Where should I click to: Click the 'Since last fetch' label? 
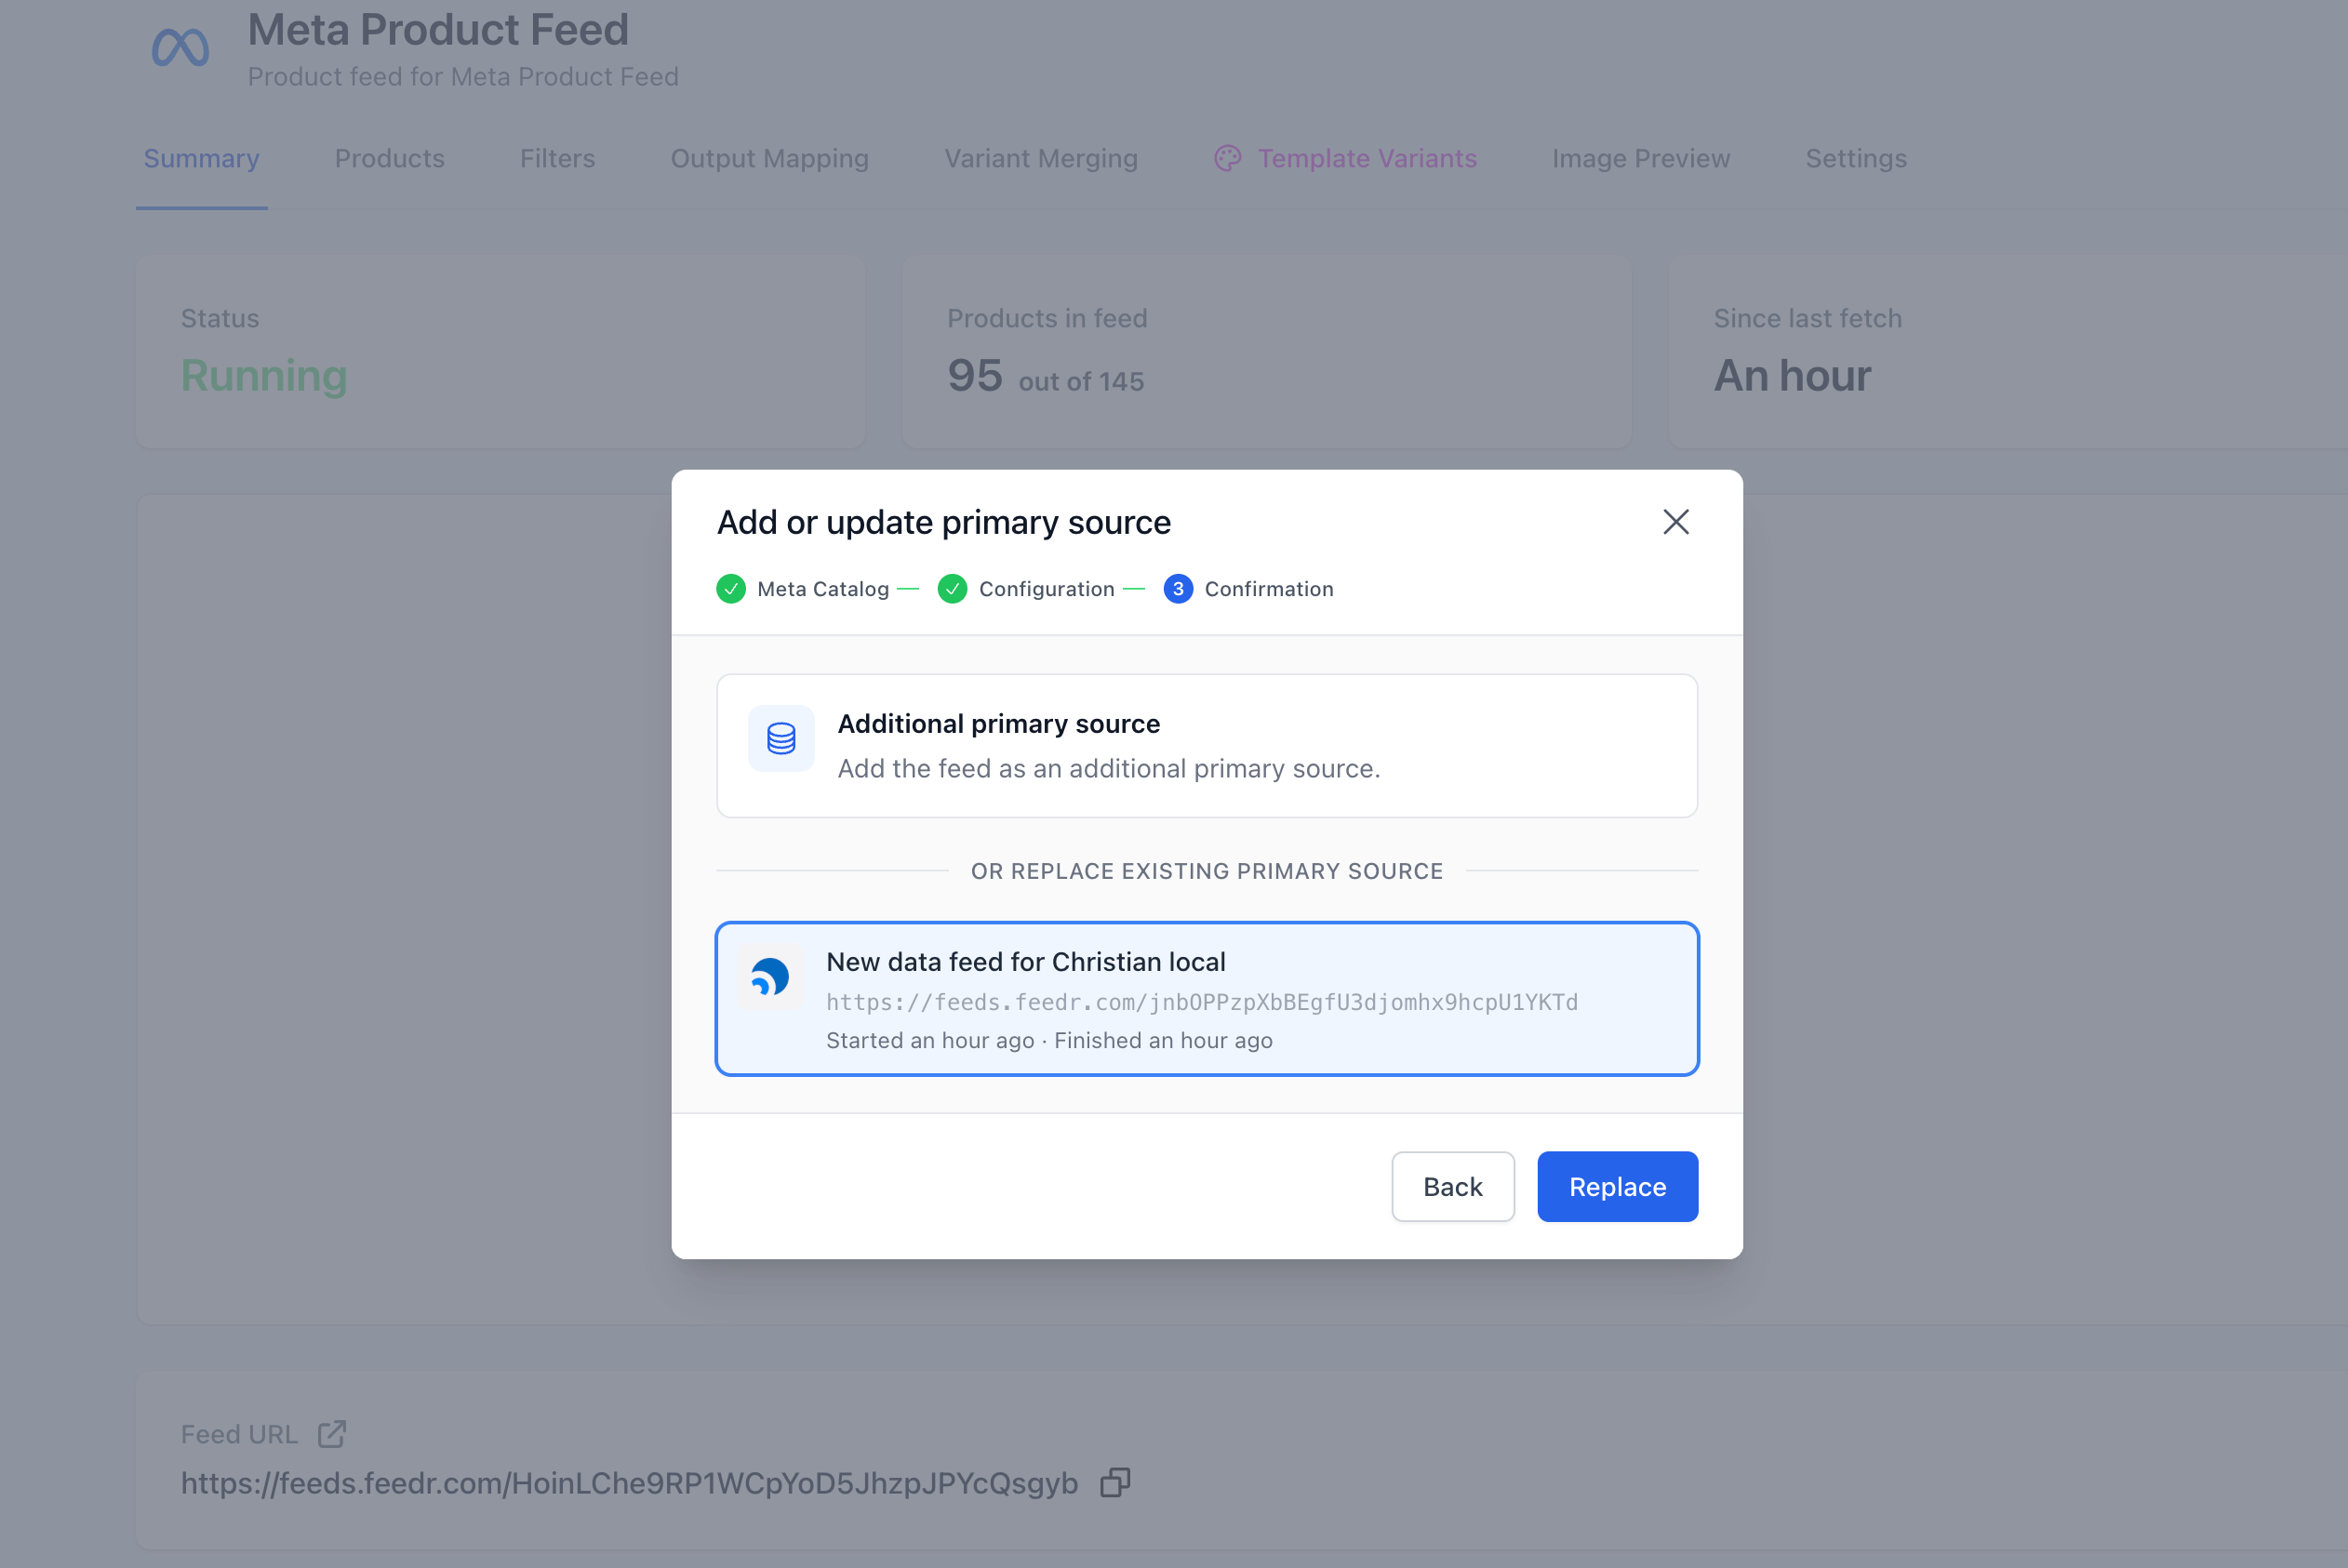point(1808,318)
